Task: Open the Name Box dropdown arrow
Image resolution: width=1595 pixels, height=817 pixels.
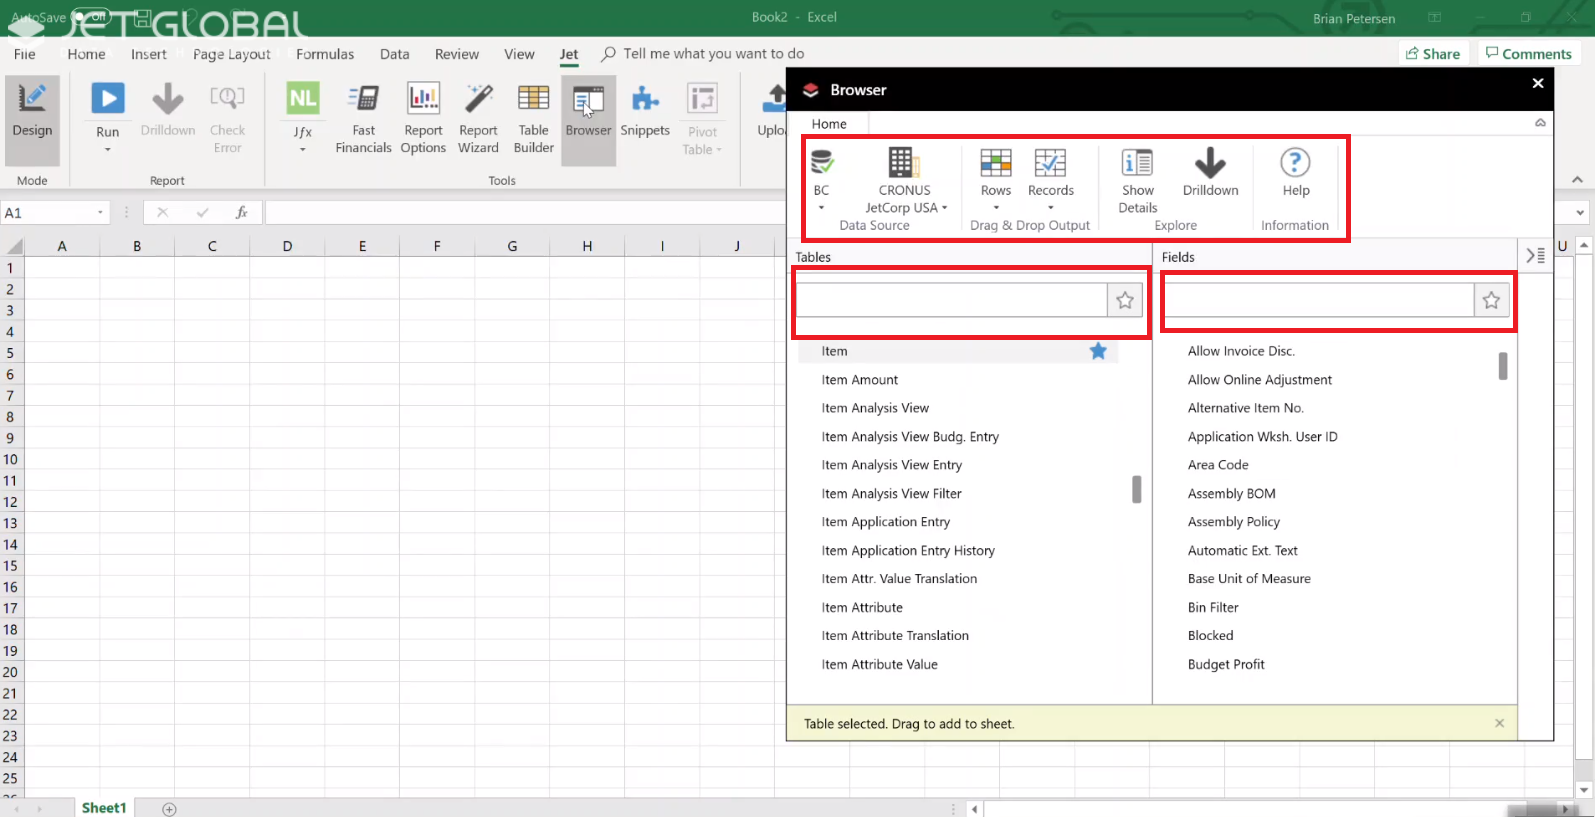Action: (x=100, y=213)
